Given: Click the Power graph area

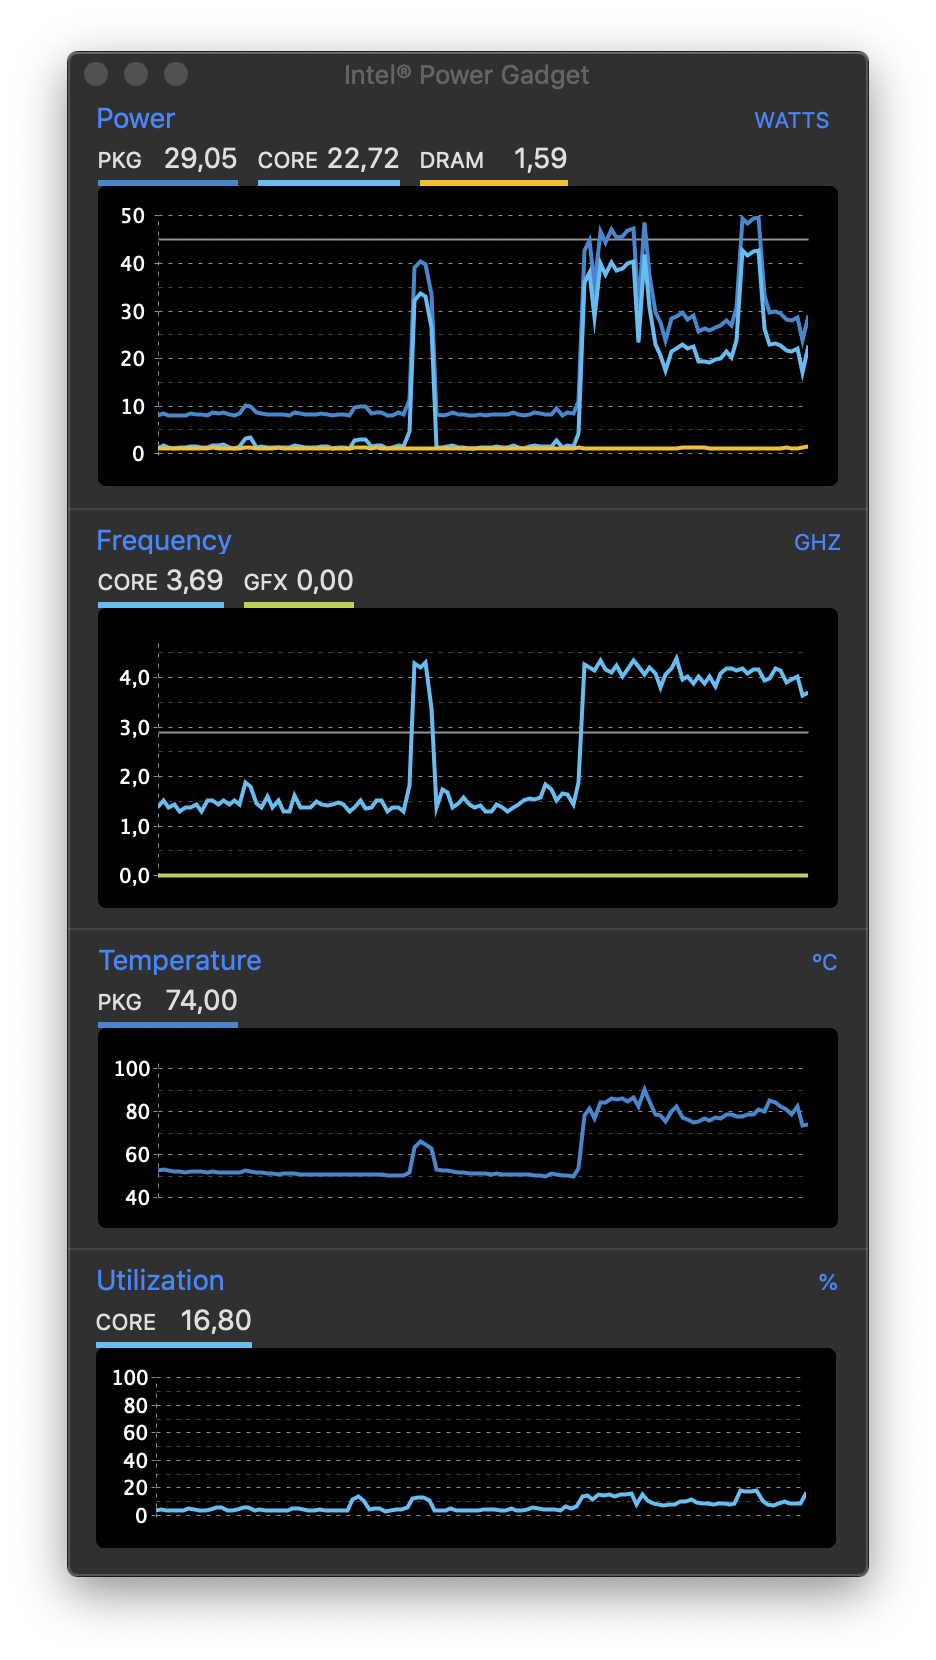Looking at the screenshot, I should (x=468, y=336).
